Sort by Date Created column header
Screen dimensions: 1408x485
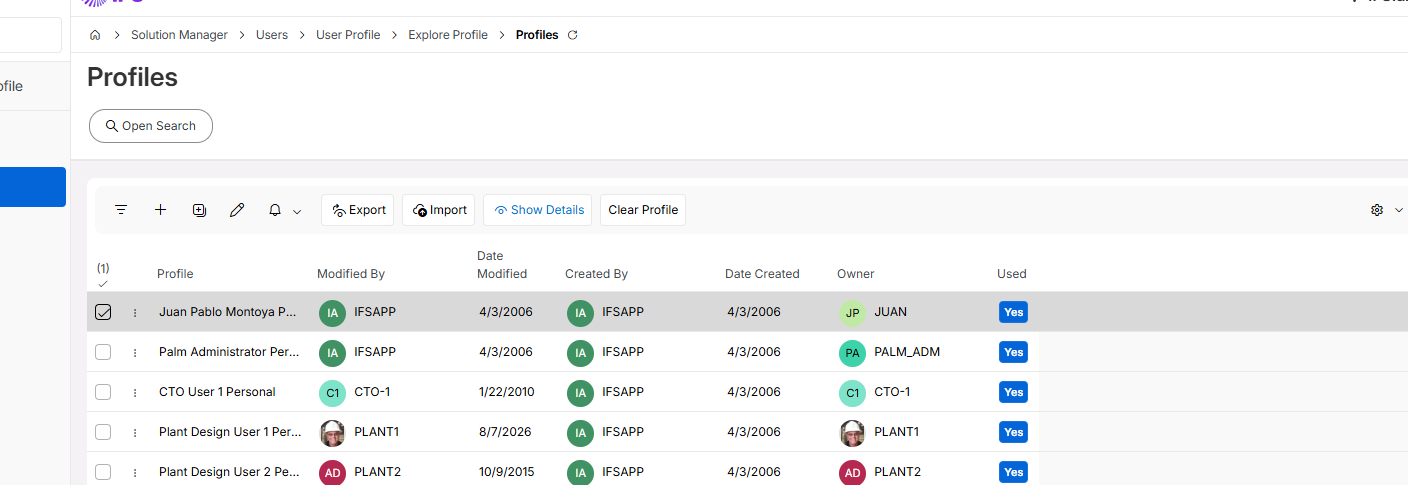[762, 274]
